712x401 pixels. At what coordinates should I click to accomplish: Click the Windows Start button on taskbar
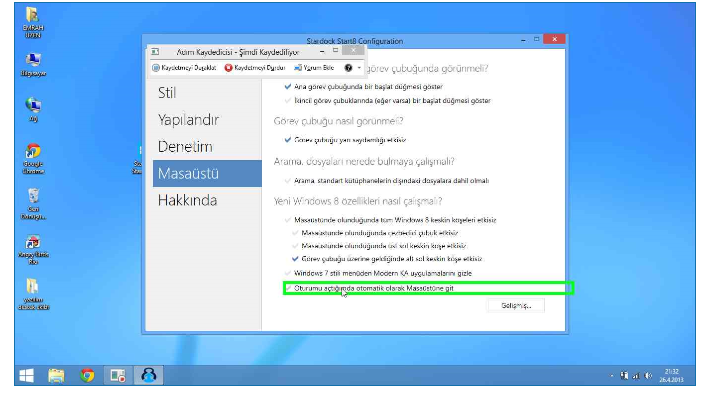tap(27, 376)
